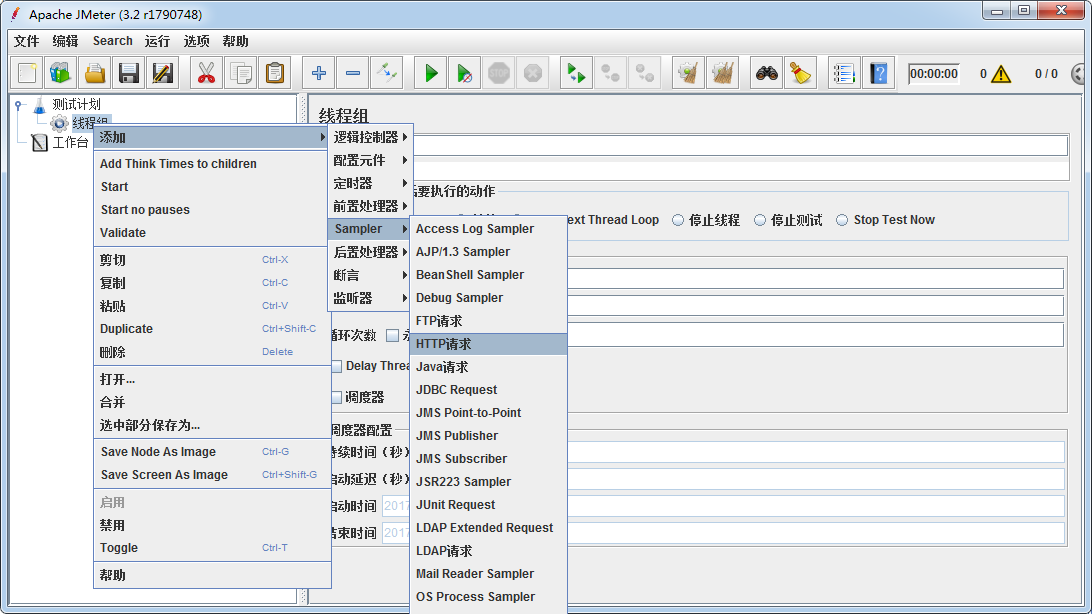
Task: Click the Clear All brooms icon
Action: (723, 73)
